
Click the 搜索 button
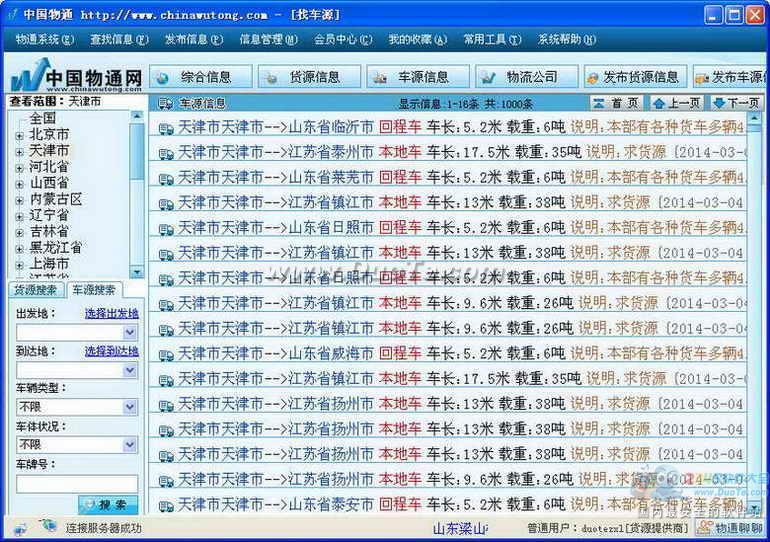tap(108, 504)
